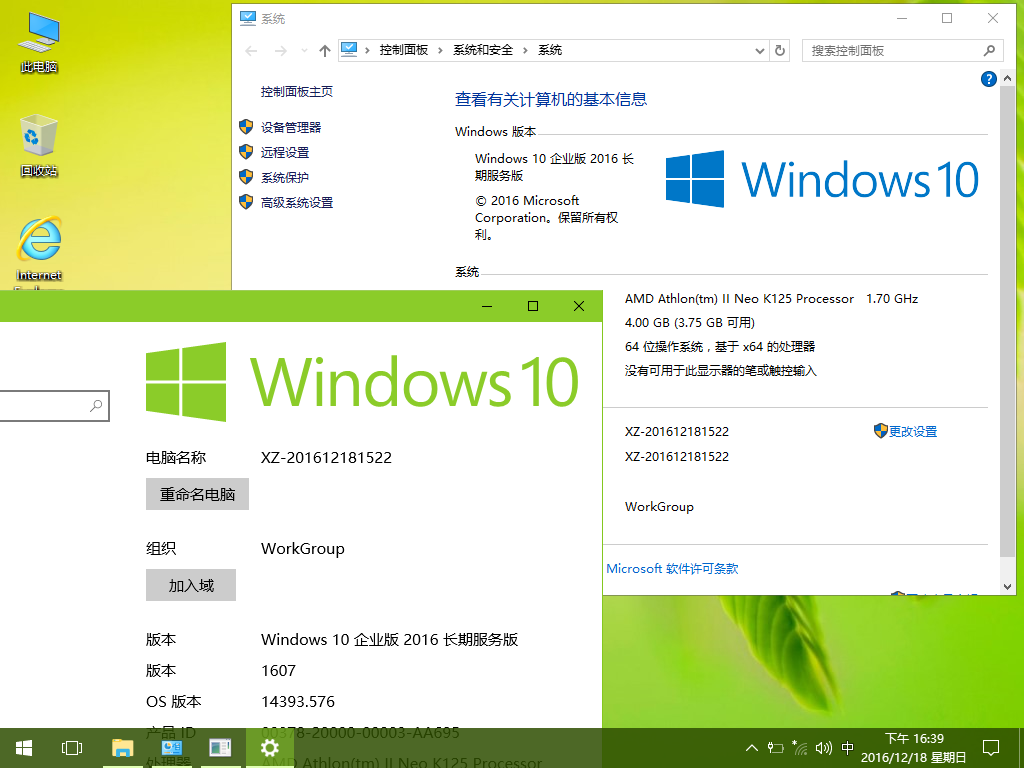Viewport: 1024px width, 768px height.
Task: Select the 回收站 recycle bin icon
Action: [x=39, y=146]
